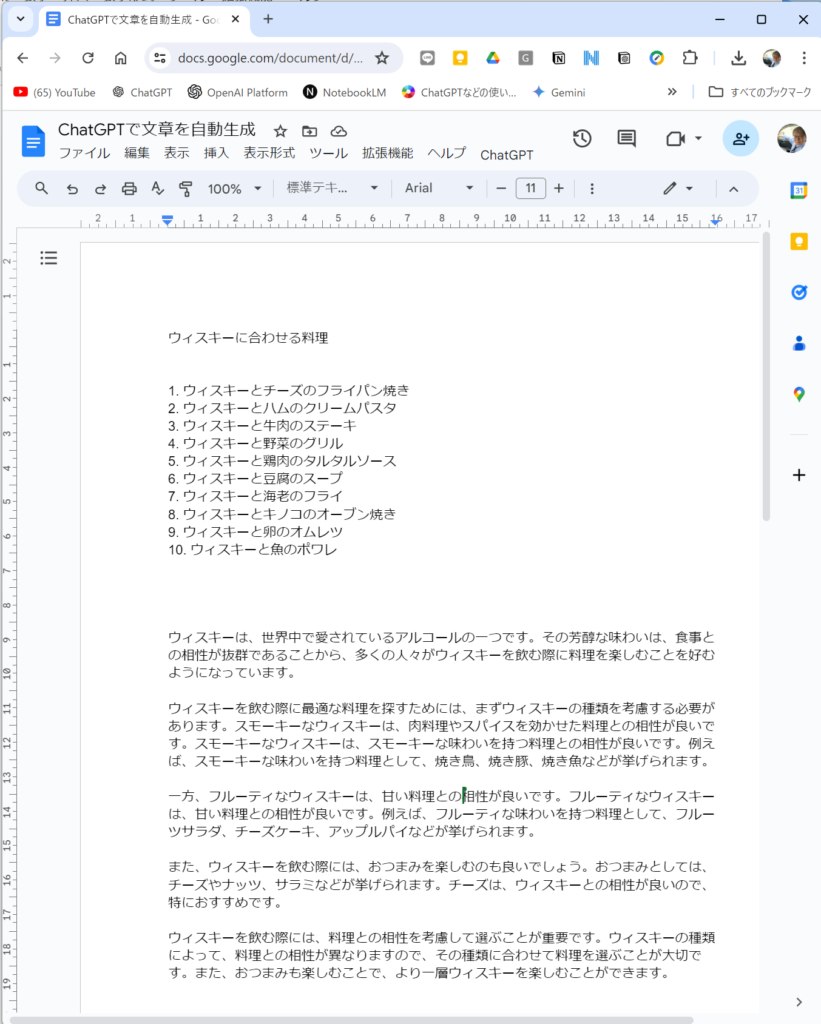Click the print icon
This screenshot has width=821, height=1024.
(129, 188)
